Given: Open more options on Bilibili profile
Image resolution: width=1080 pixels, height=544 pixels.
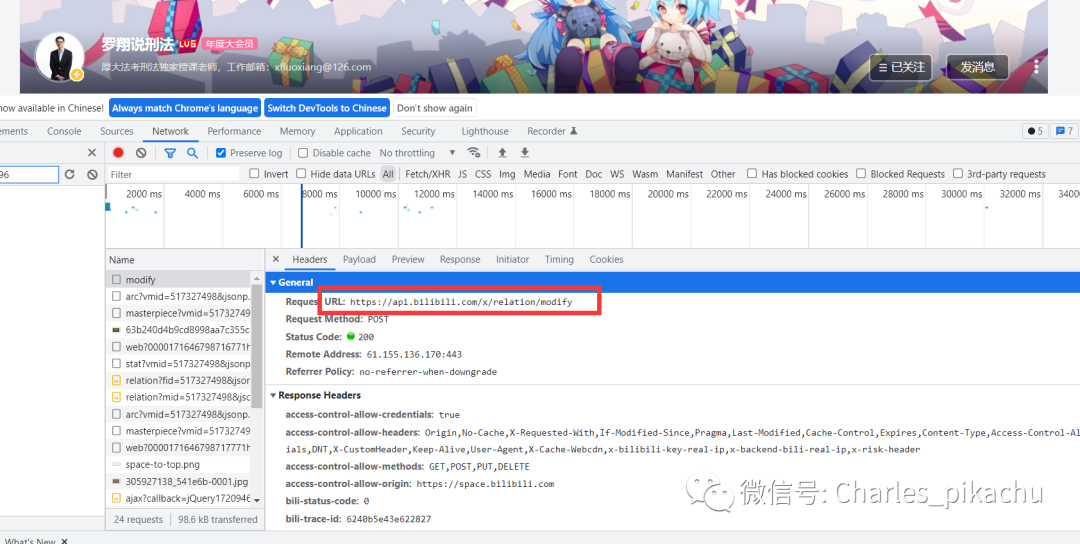Looking at the screenshot, I should pos(1036,67).
